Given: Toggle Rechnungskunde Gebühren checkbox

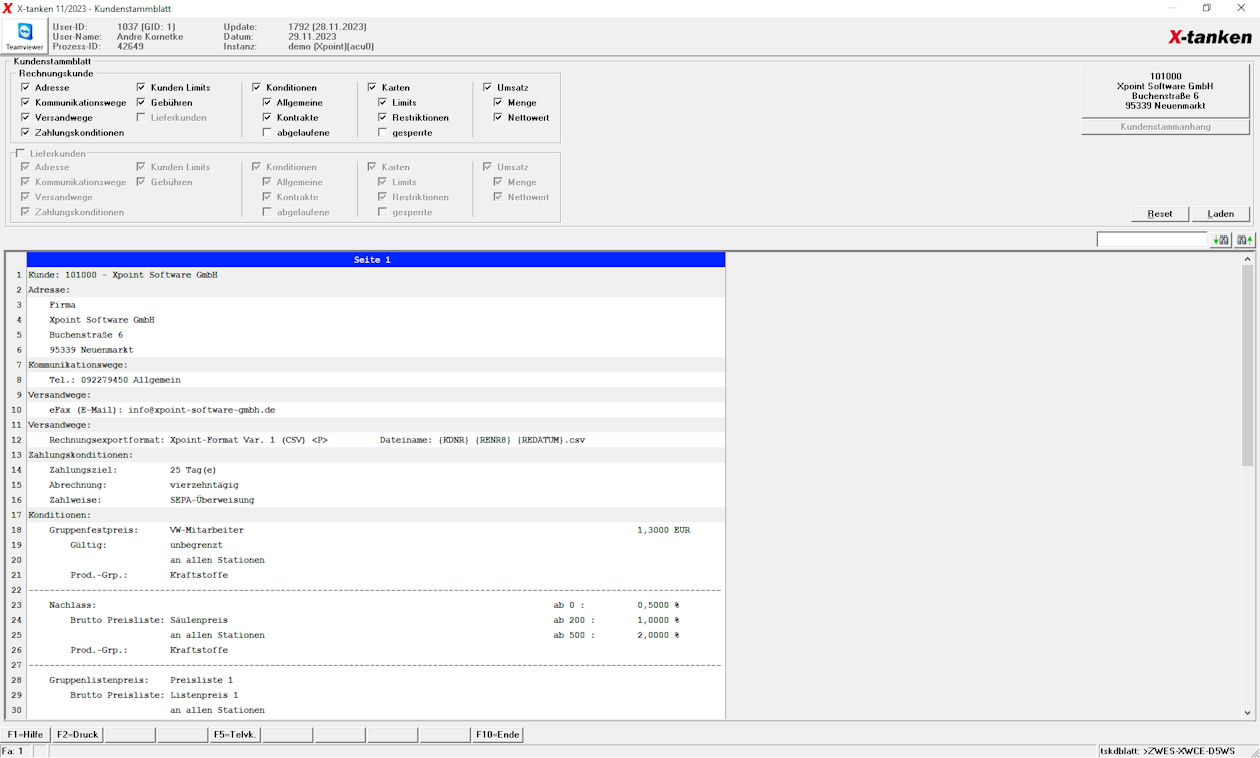Looking at the screenshot, I should 142,103.
